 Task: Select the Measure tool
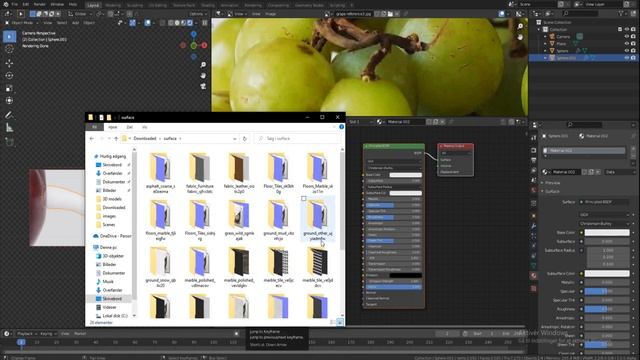coord(9,128)
